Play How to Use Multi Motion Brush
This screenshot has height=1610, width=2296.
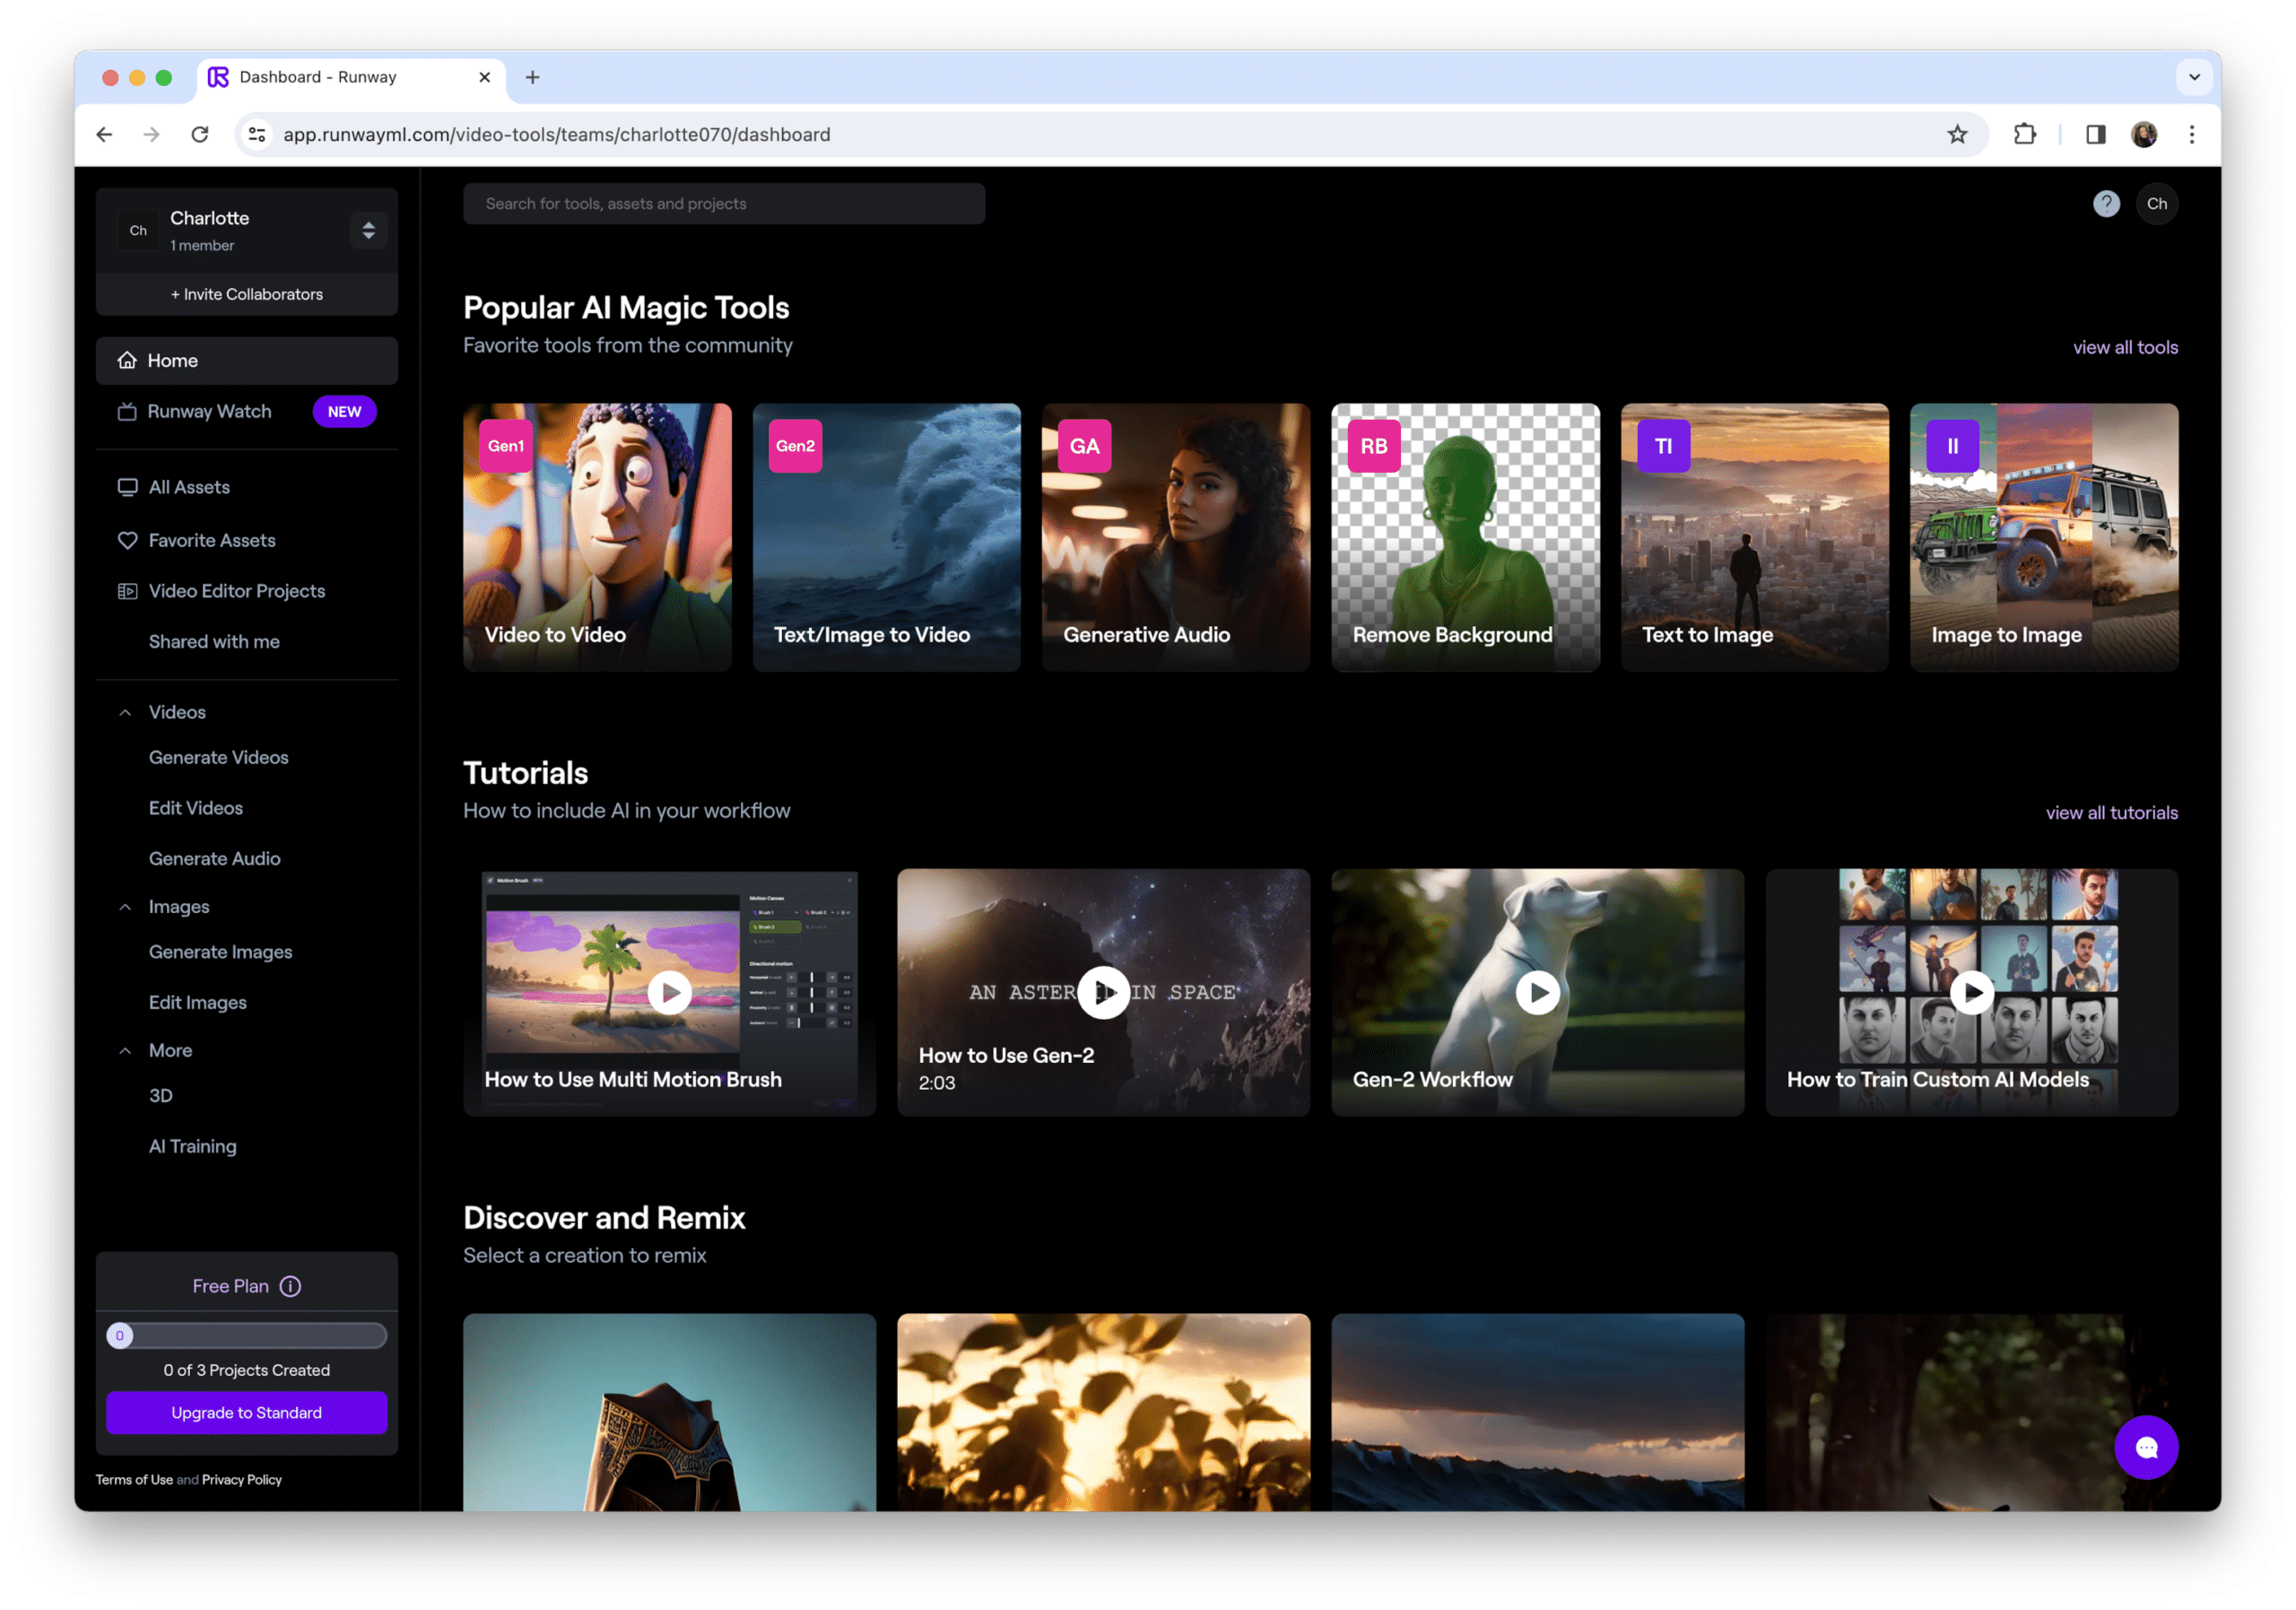(669, 993)
